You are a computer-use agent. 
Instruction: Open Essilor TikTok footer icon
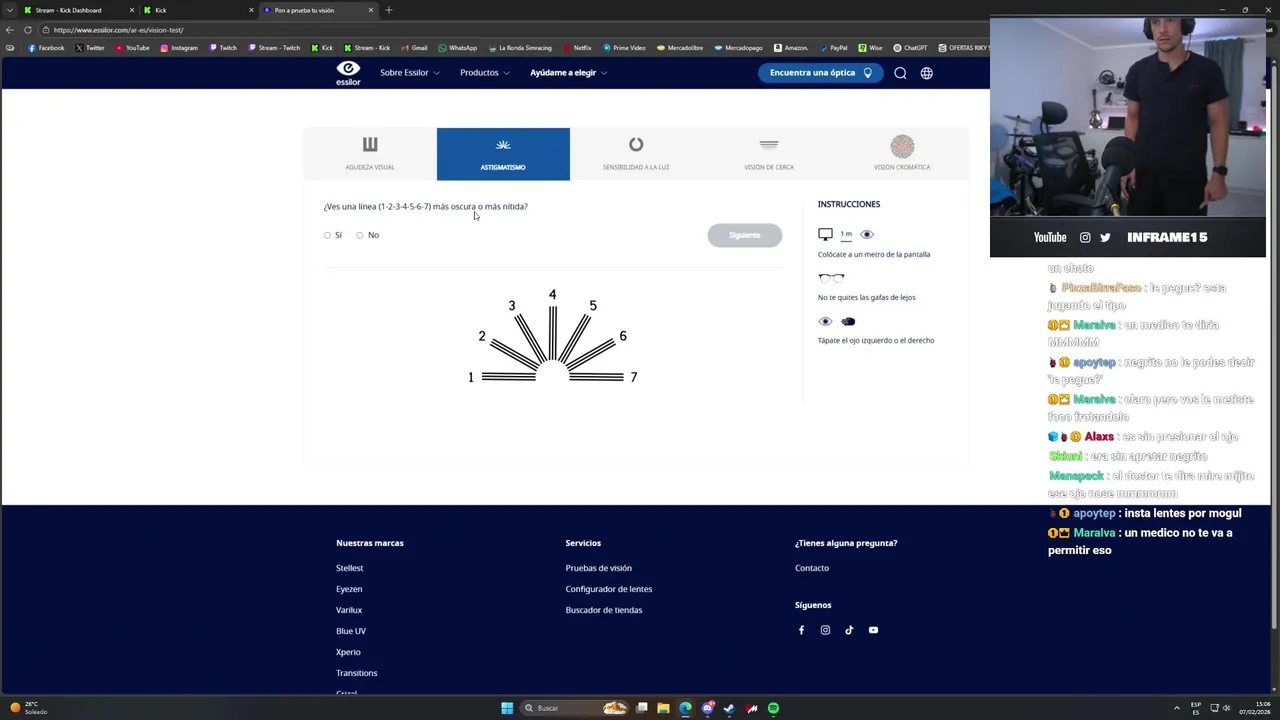849,630
